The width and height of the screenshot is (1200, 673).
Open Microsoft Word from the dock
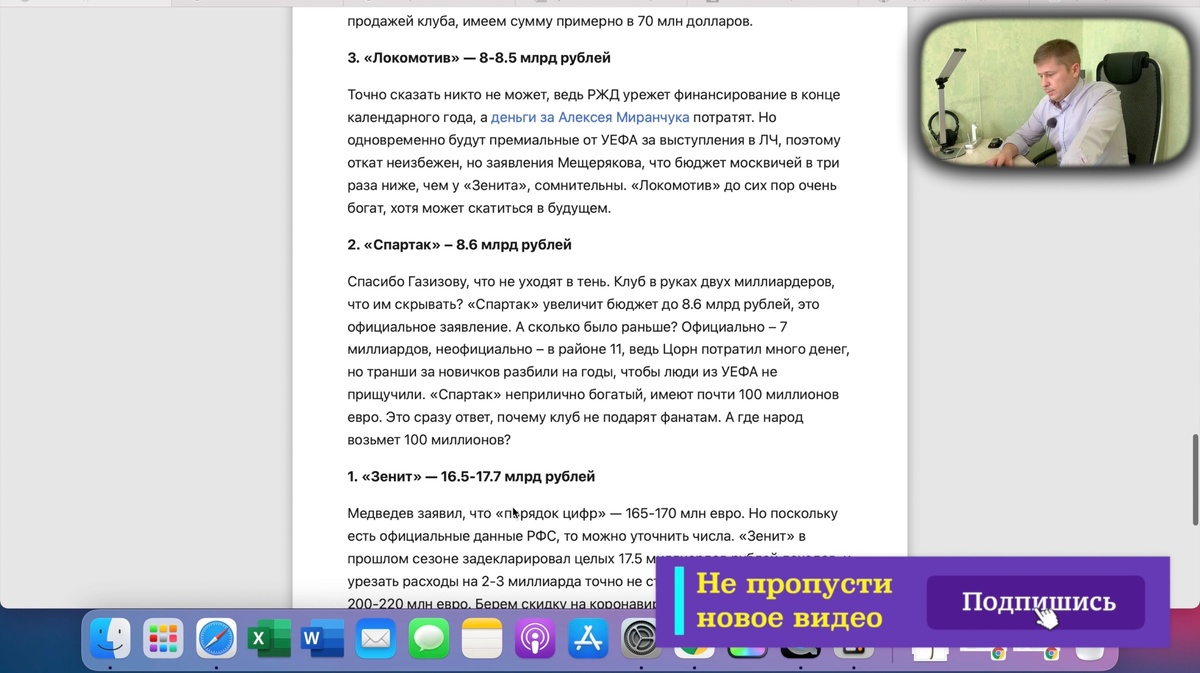coord(322,638)
